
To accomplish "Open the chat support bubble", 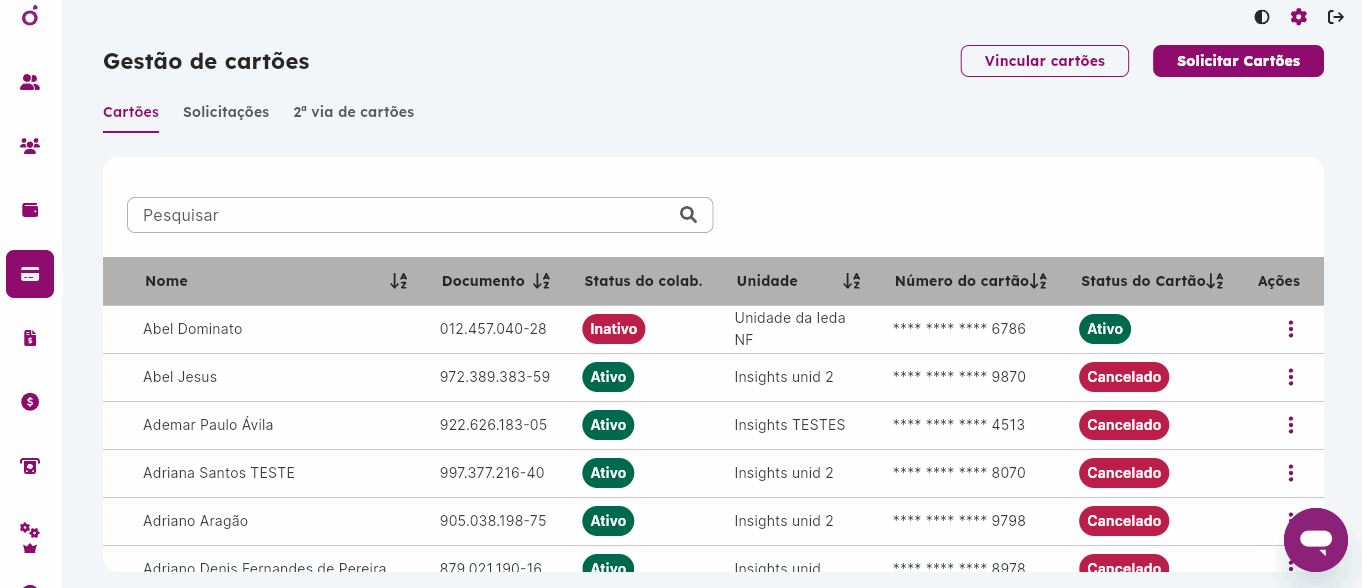I will (1316, 540).
